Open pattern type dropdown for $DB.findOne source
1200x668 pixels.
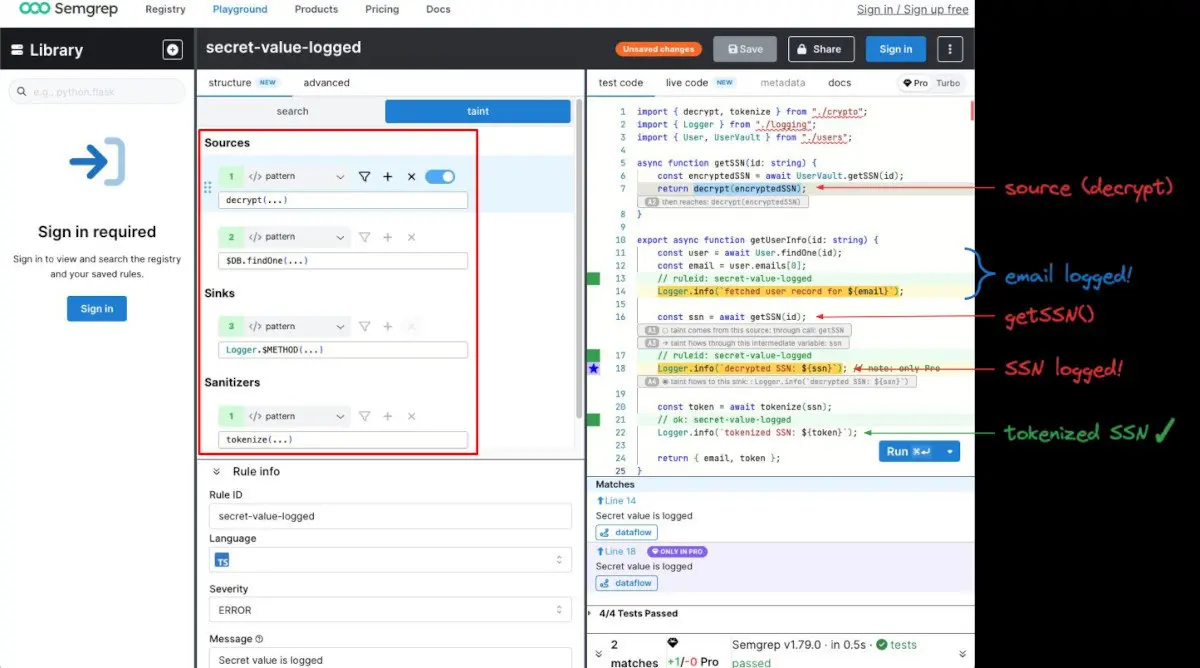(x=297, y=237)
